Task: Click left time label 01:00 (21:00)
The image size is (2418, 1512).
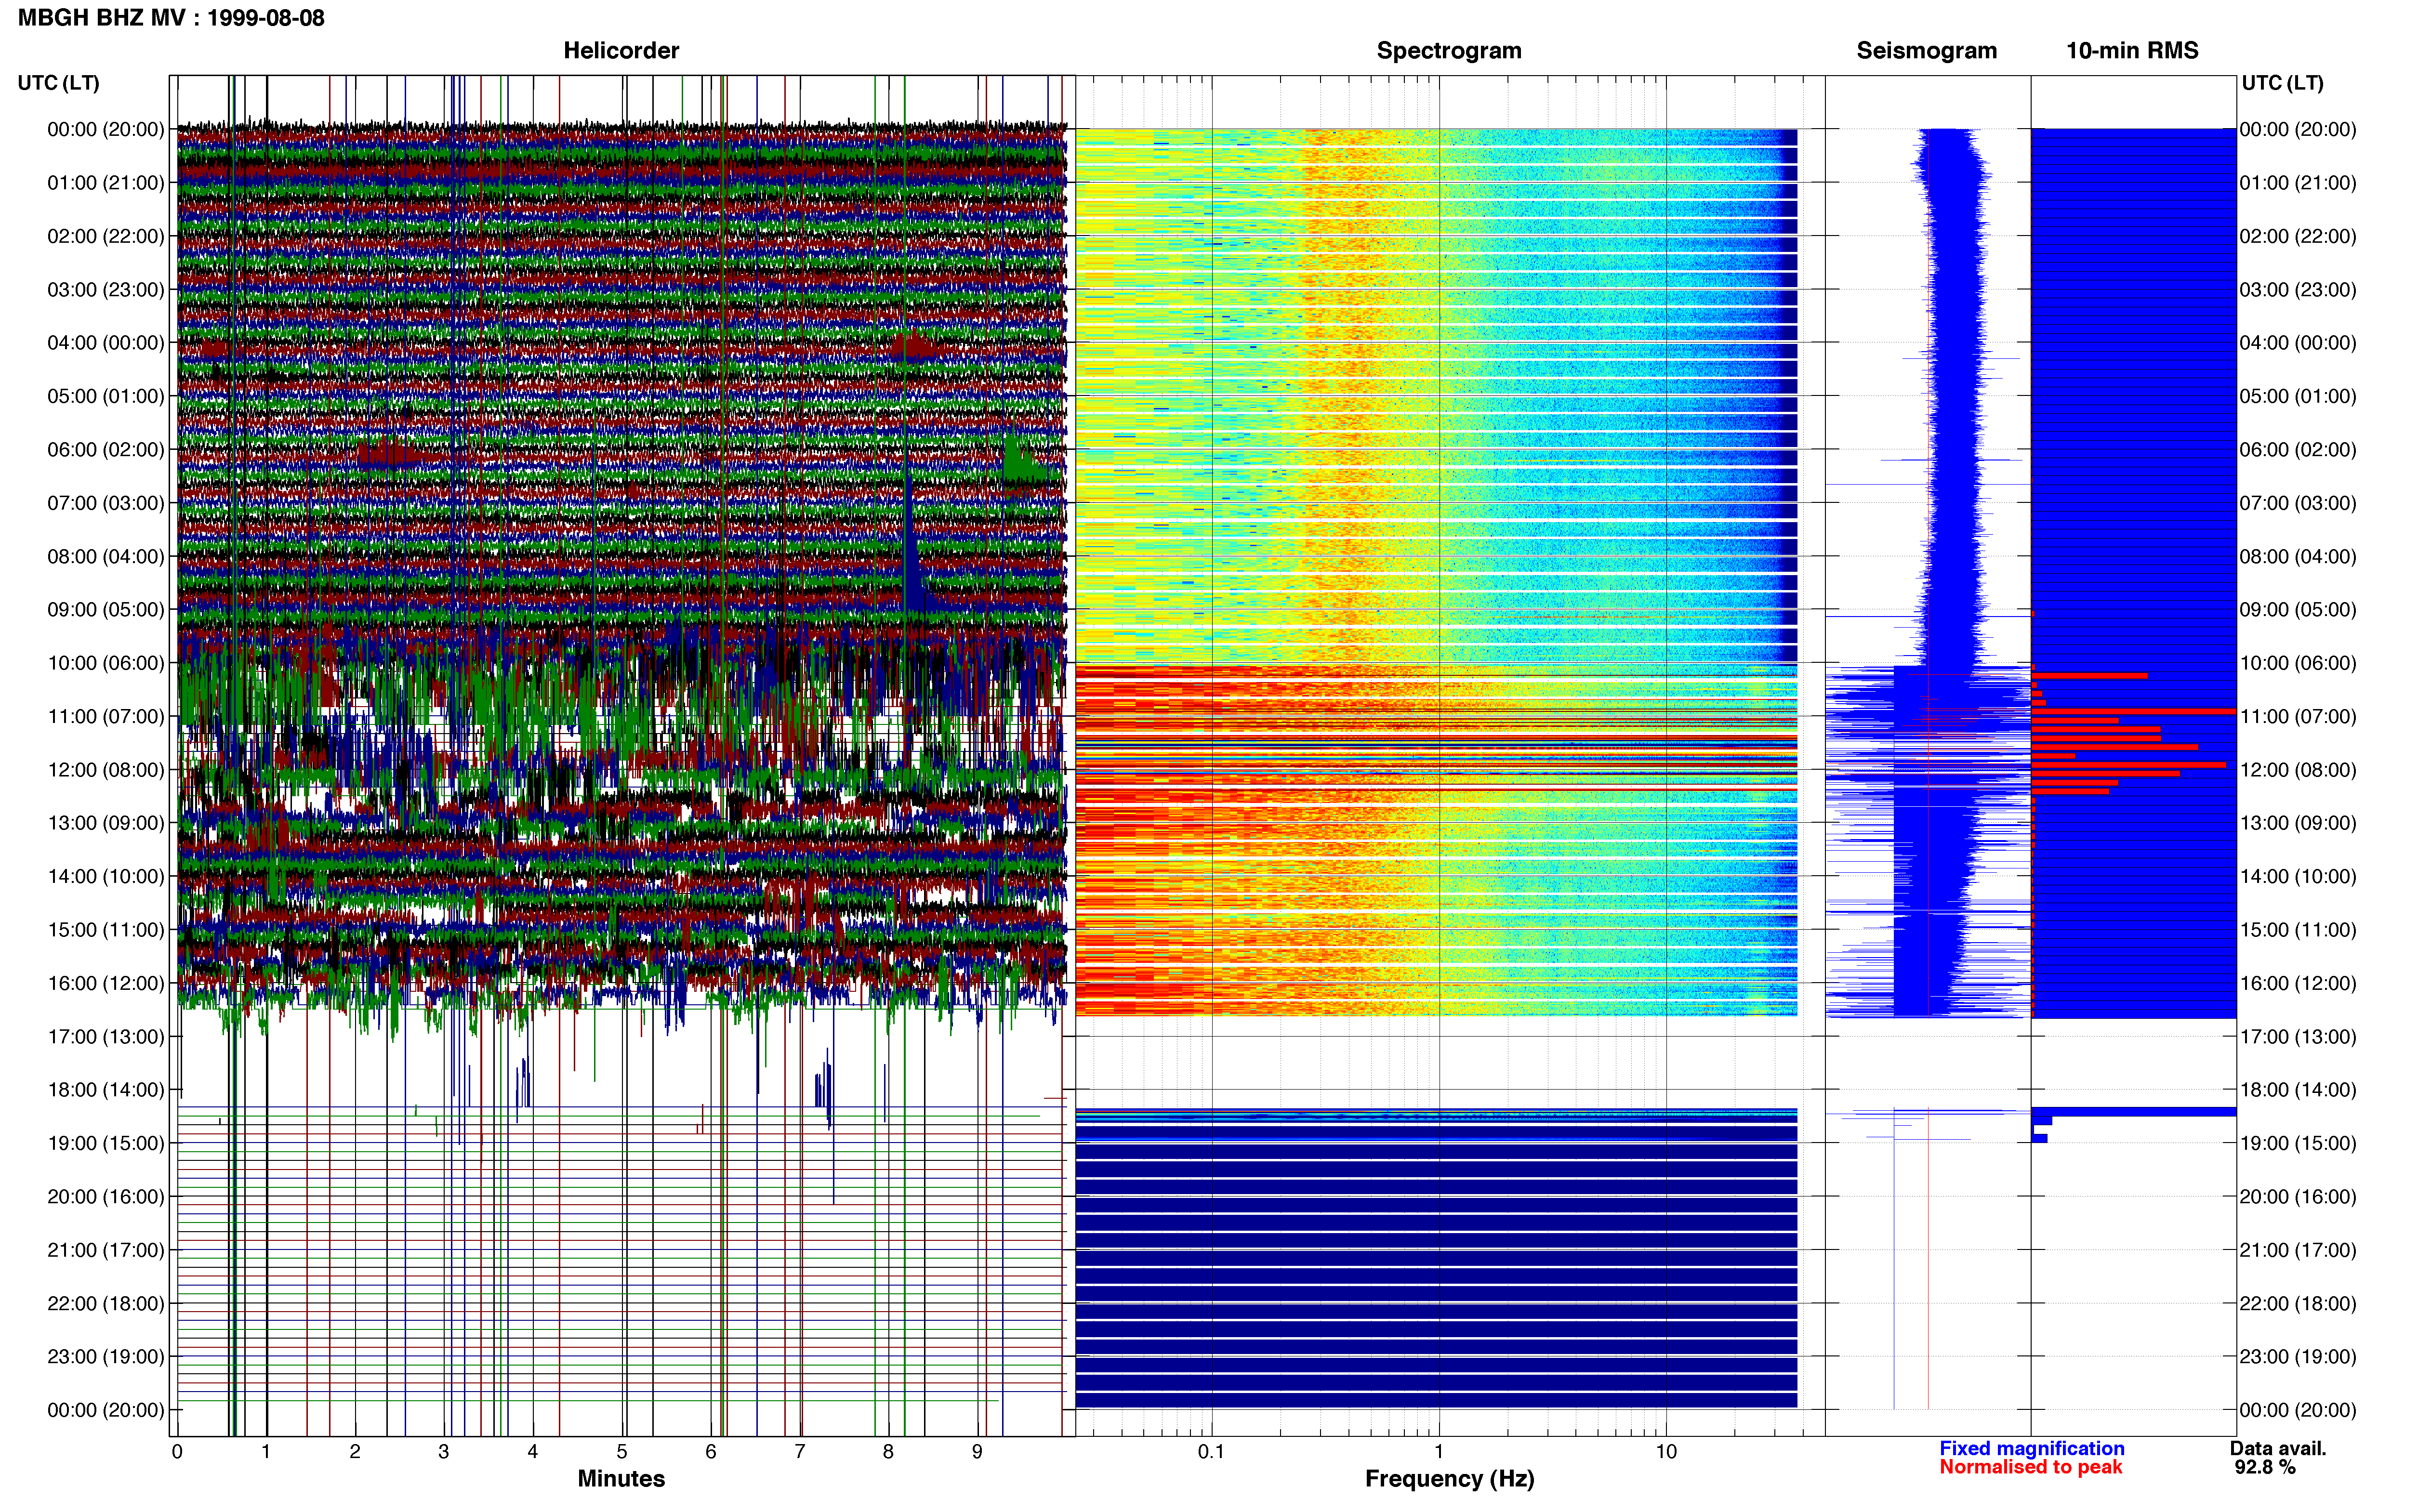Action: 106,183
